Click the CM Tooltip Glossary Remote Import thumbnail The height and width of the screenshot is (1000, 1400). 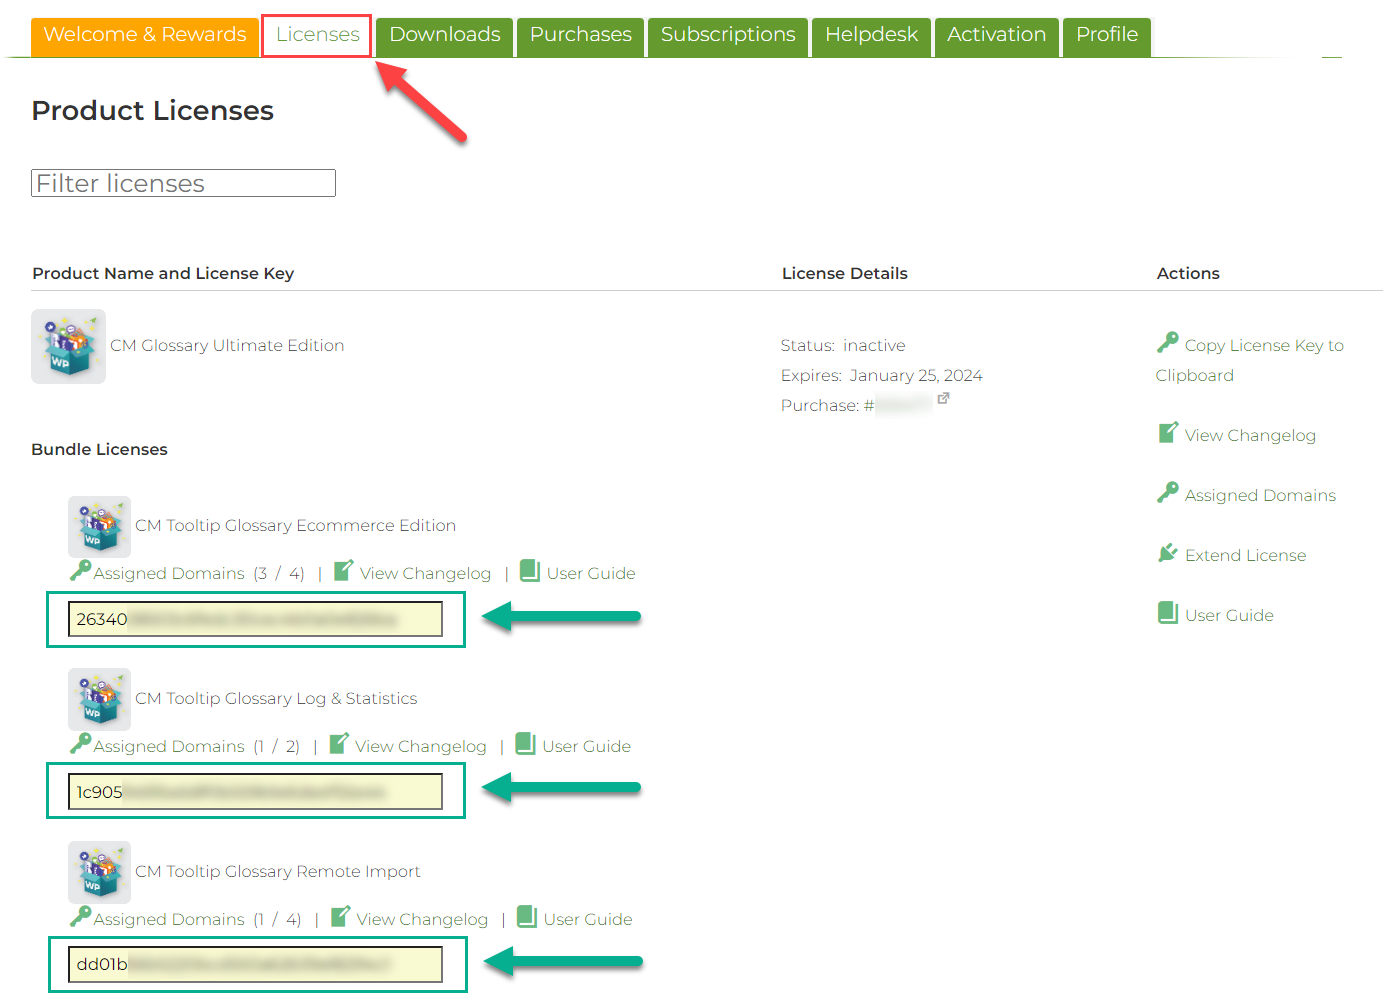[99, 873]
